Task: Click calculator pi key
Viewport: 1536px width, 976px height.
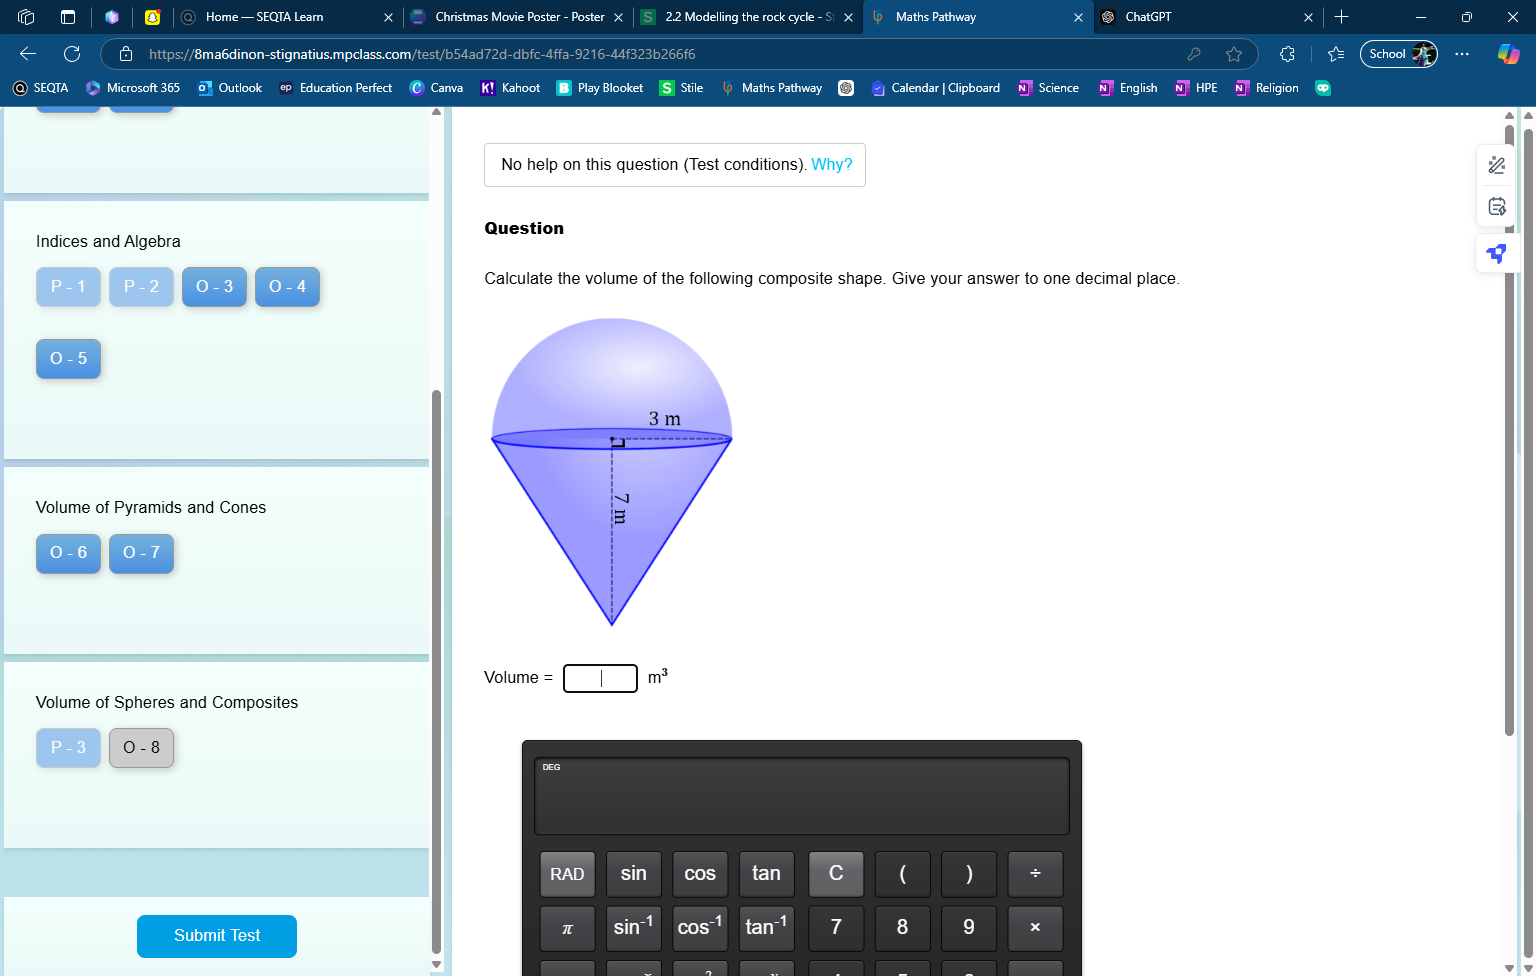Action: (x=567, y=928)
